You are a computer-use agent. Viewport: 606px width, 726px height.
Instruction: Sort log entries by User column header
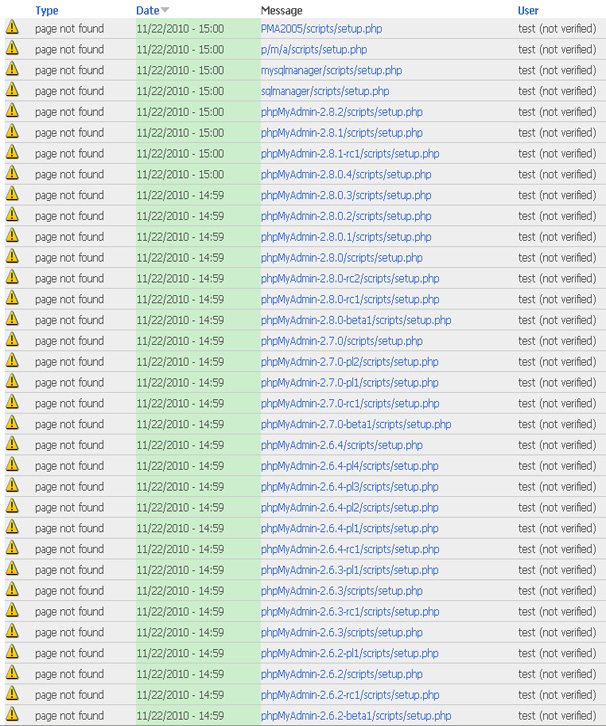528,10
